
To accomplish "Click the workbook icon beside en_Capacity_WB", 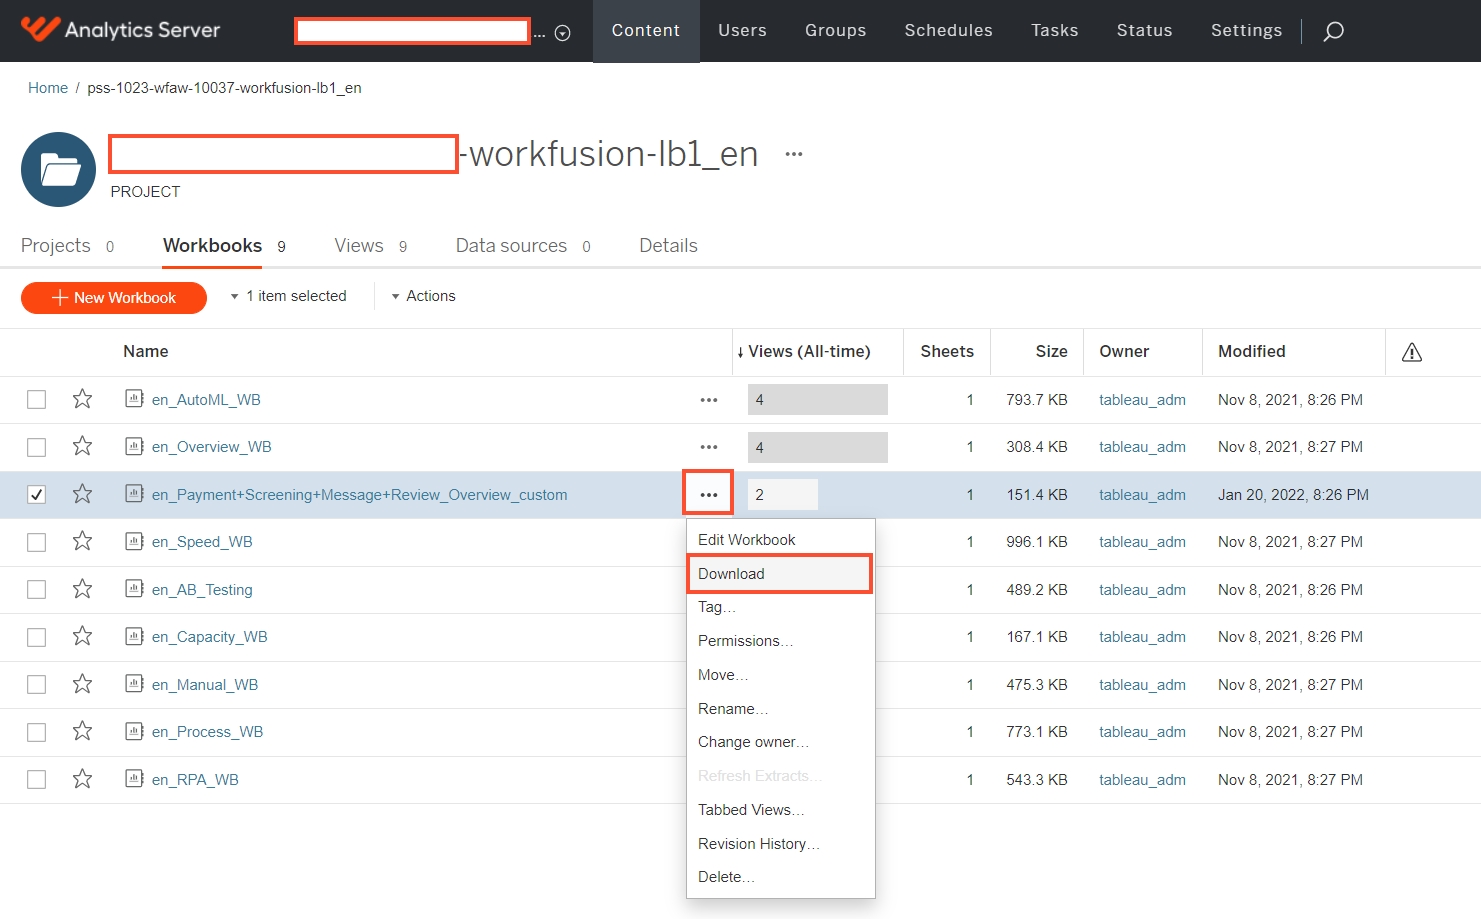I will [134, 635].
